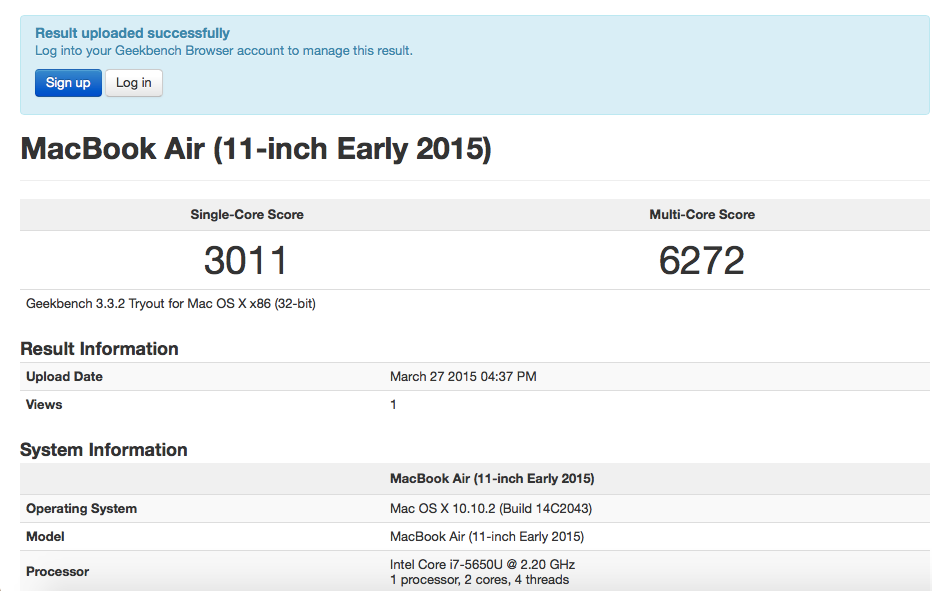Viewport: 932px width, 591px height.
Task: Select 'Intel Core i7-5650U @ 2.20 GHz' text
Action: pos(482,564)
